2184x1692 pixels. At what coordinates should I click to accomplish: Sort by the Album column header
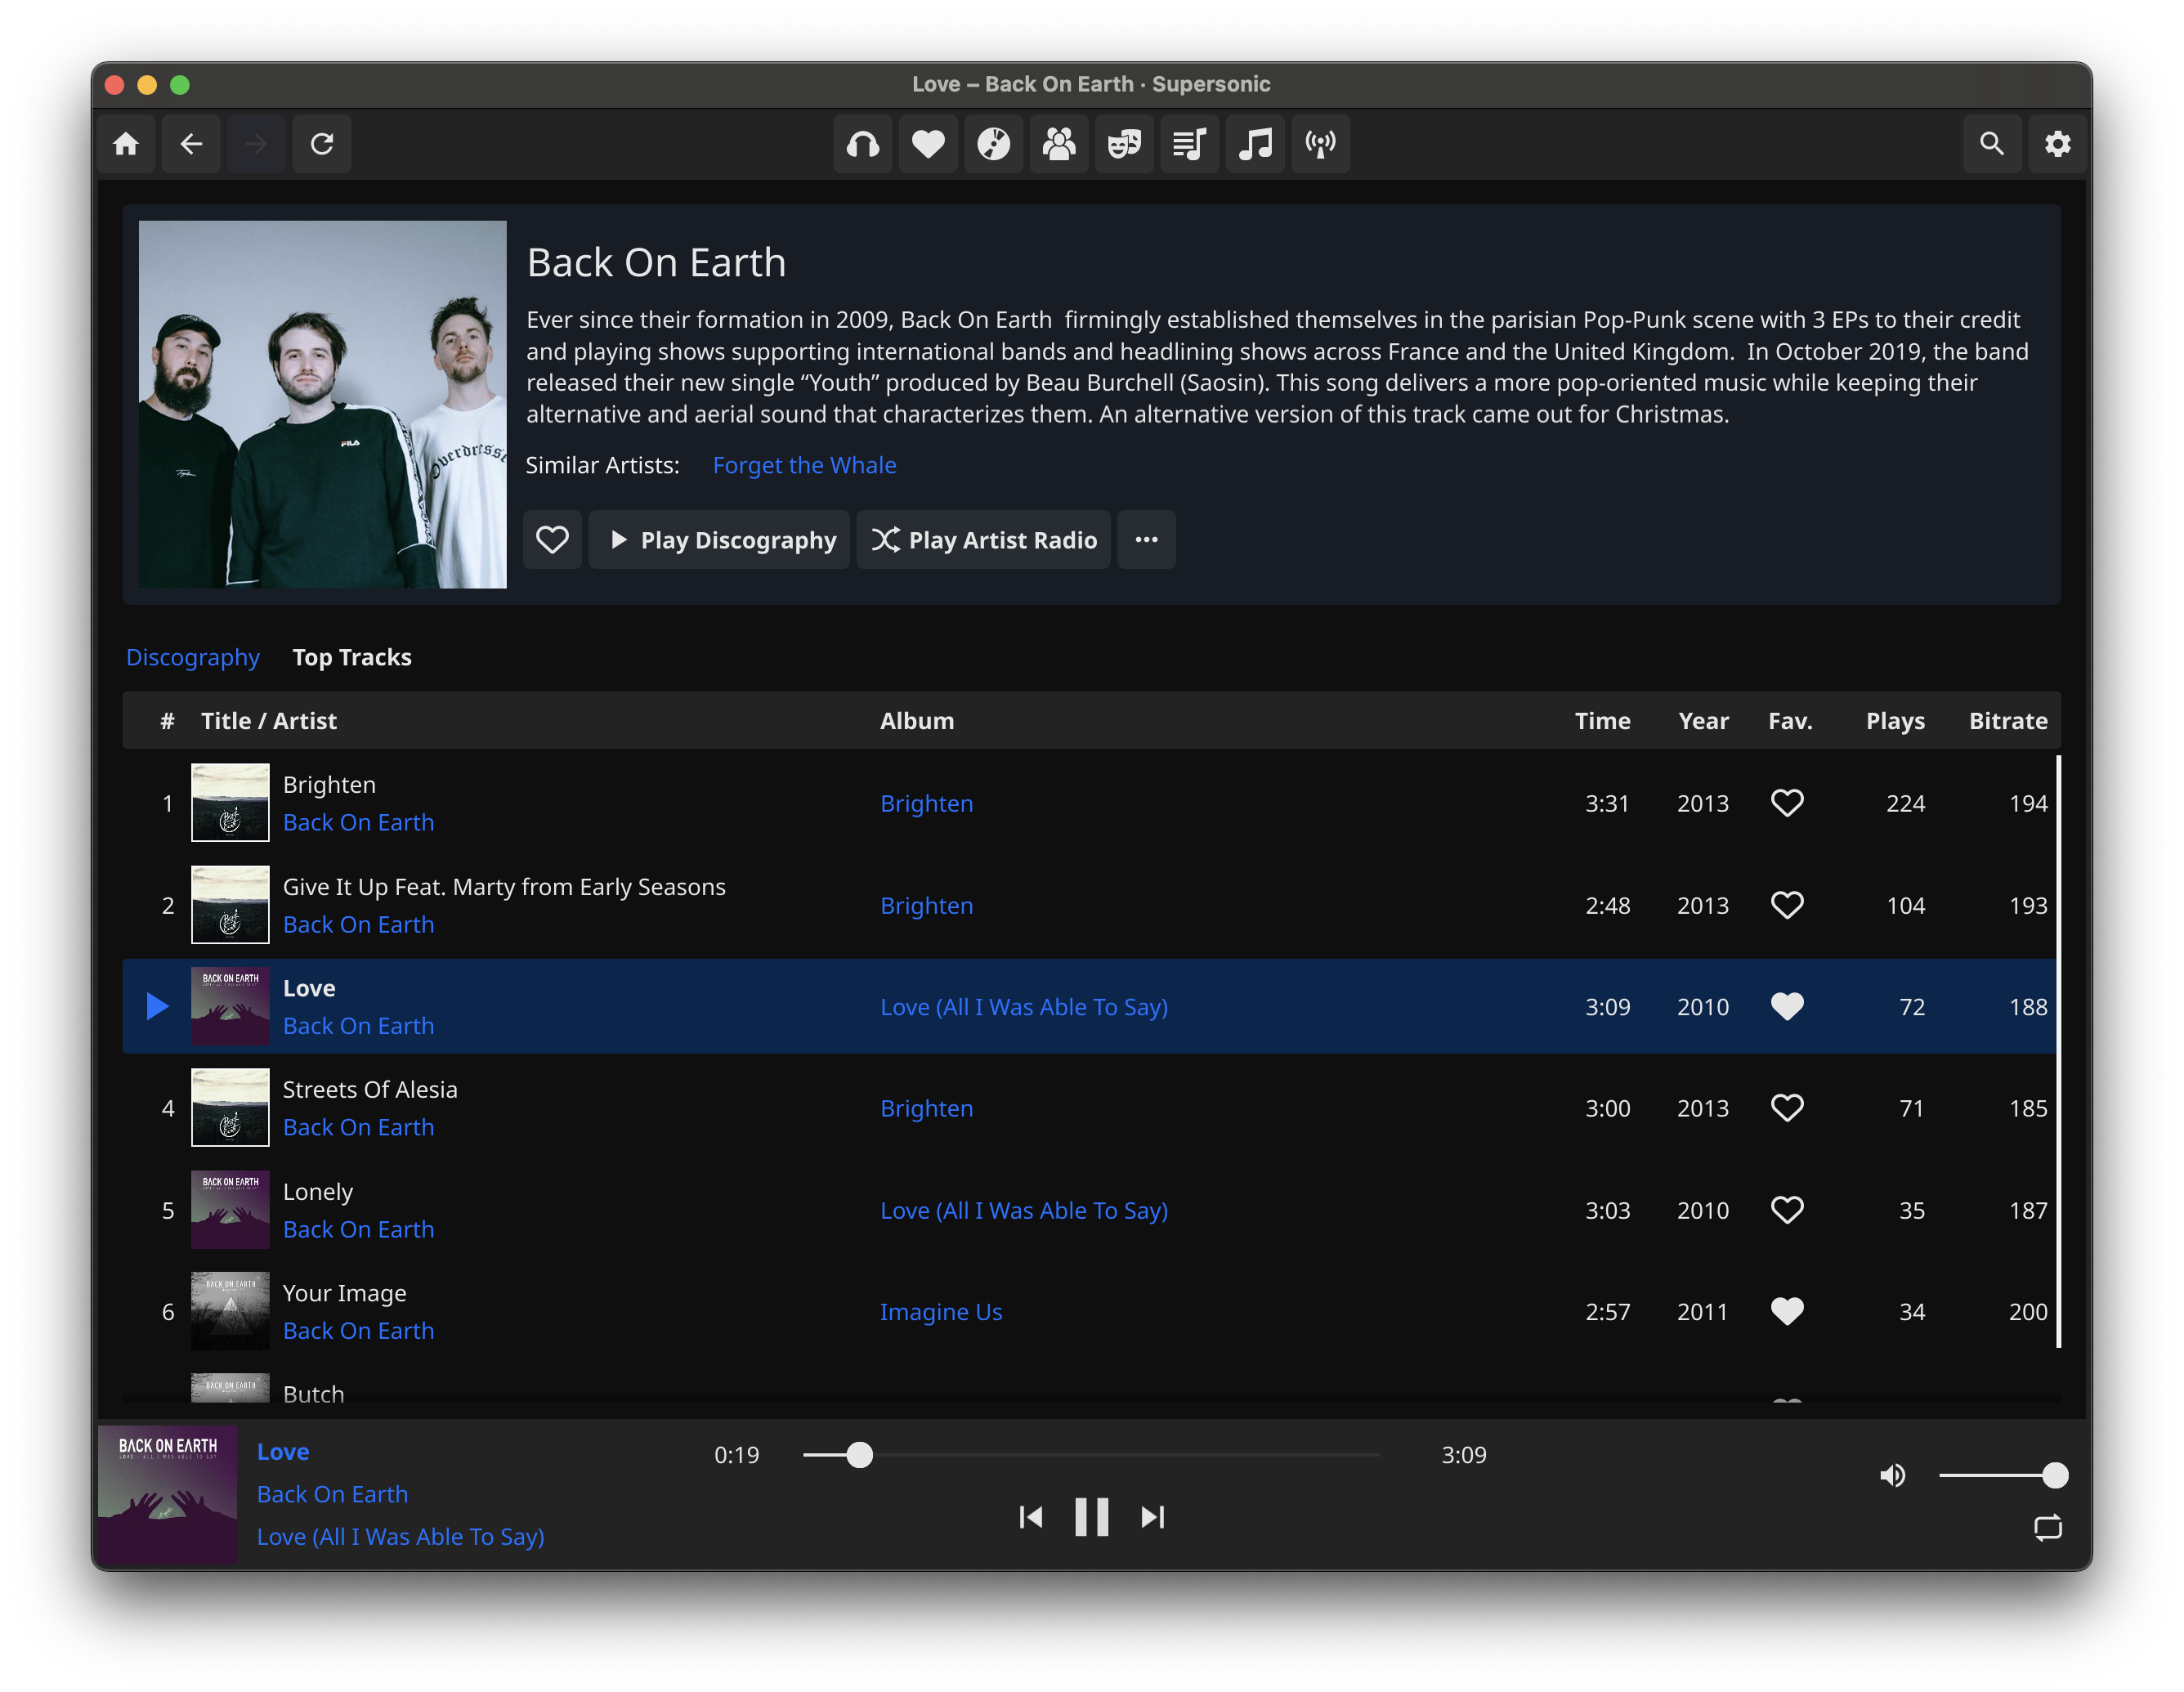coord(916,720)
